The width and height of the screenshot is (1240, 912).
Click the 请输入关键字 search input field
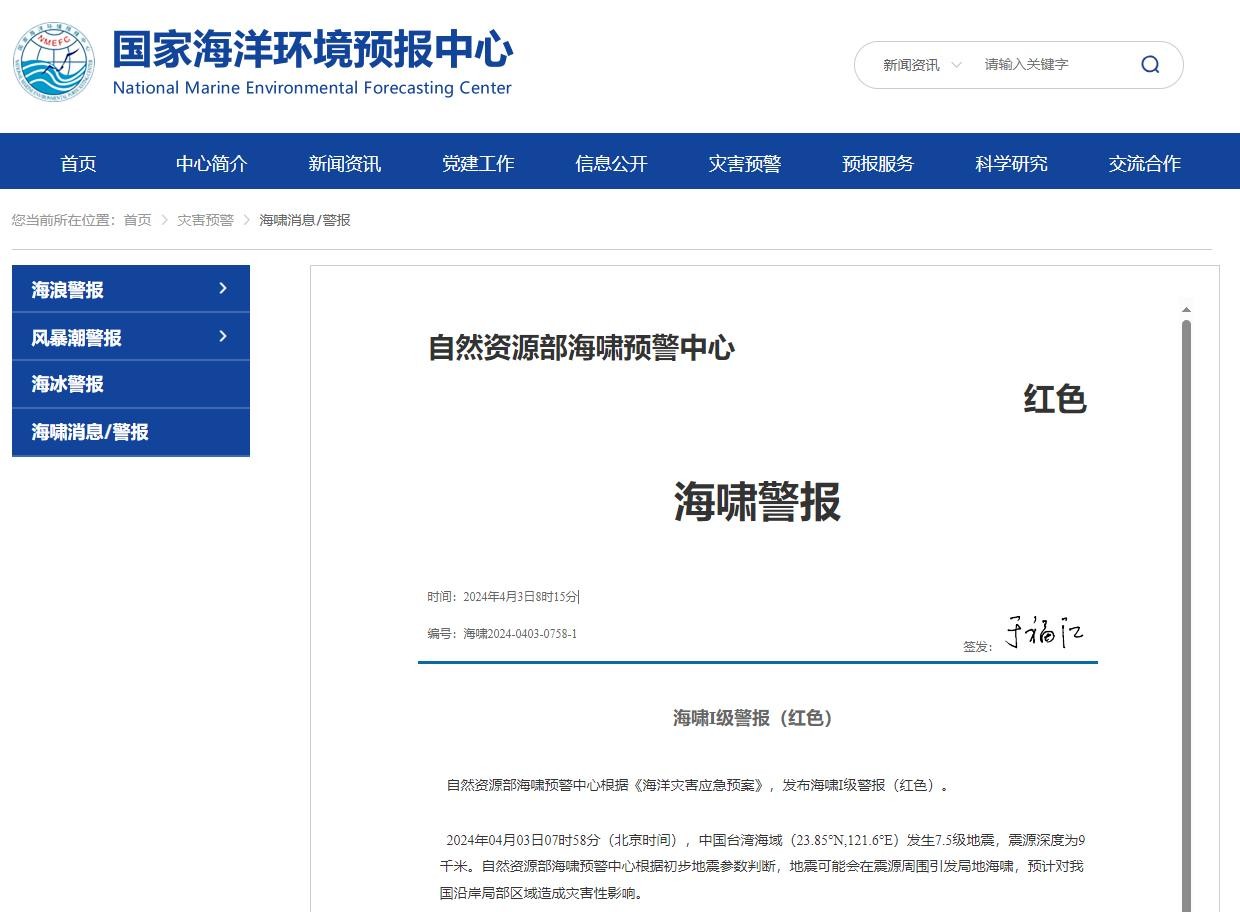tap(1050, 65)
